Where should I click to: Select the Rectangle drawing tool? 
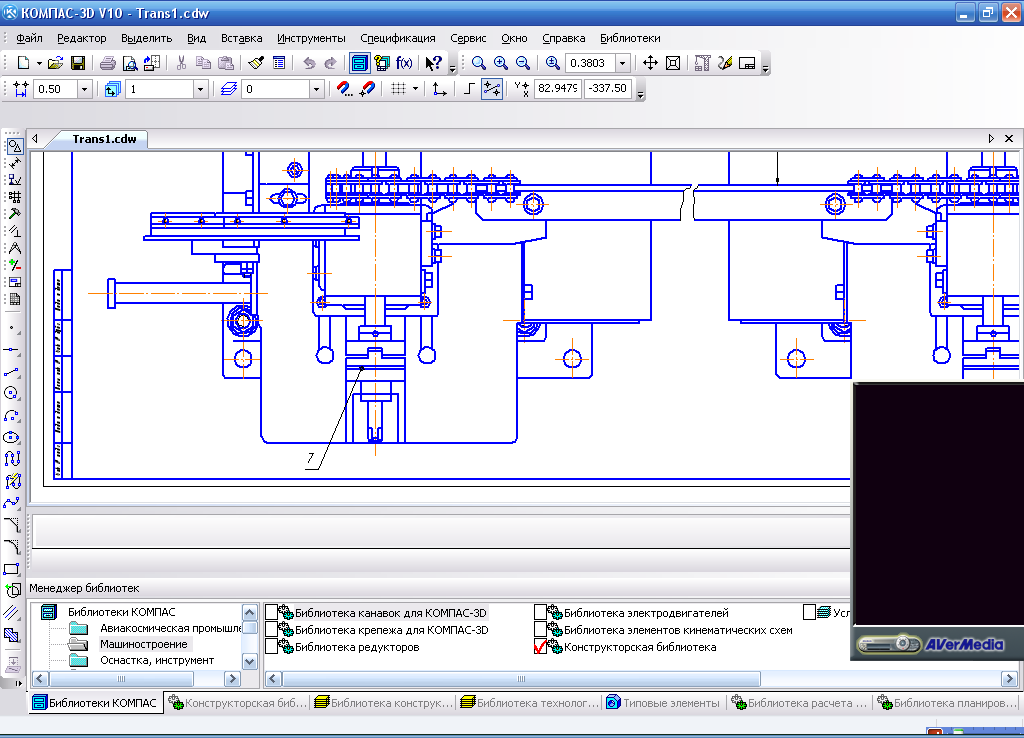11,569
